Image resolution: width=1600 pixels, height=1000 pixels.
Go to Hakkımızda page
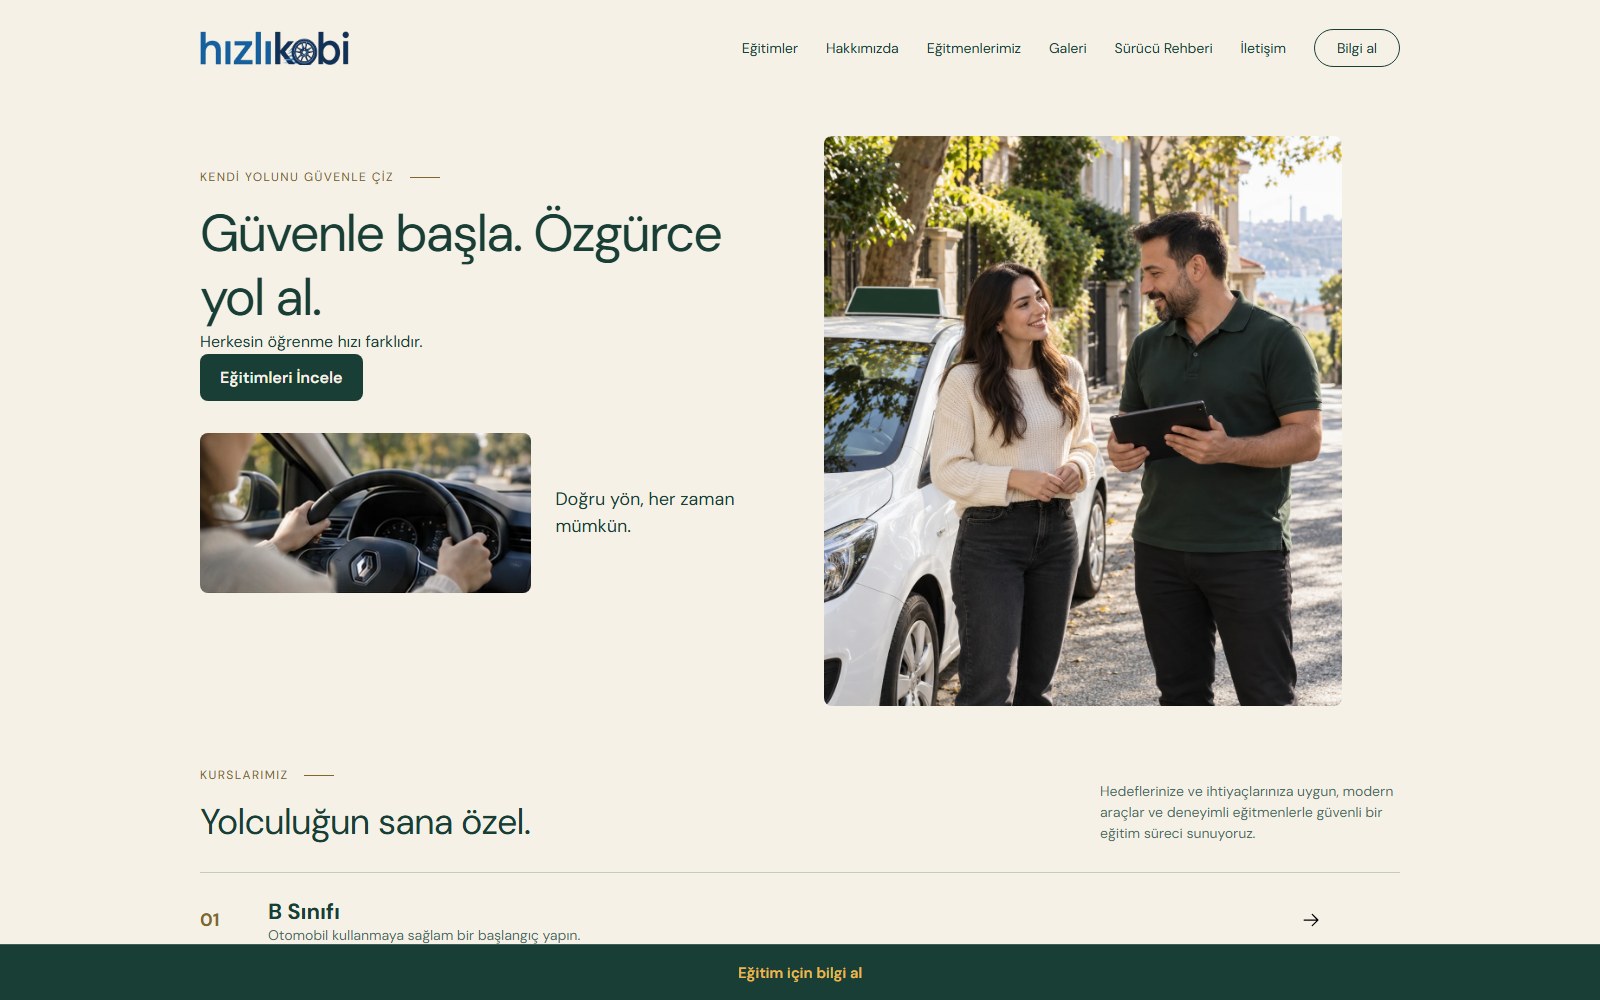862,48
